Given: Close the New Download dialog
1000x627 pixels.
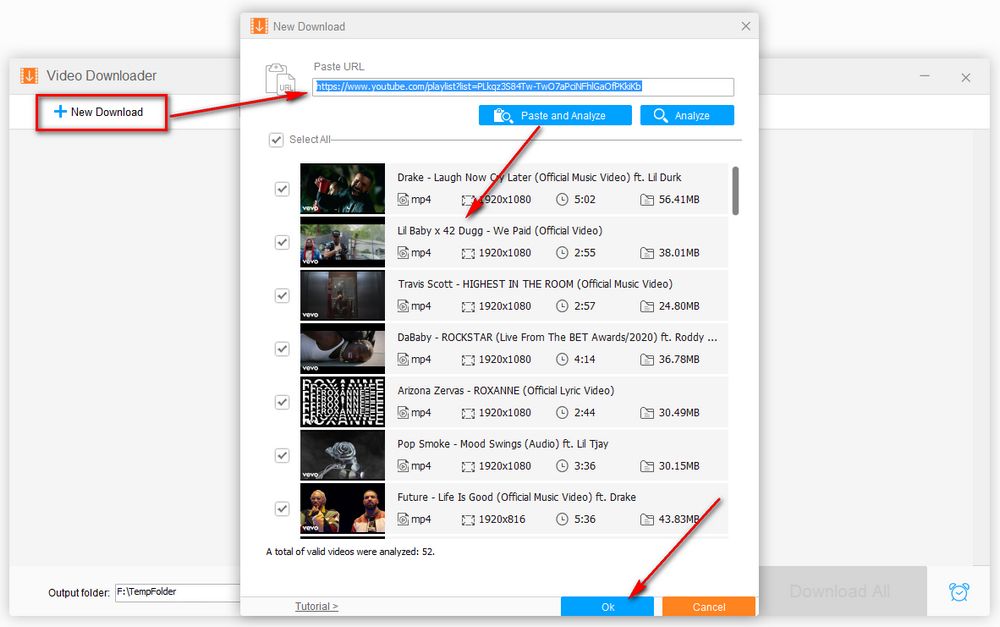Looking at the screenshot, I should pos(746,26).
